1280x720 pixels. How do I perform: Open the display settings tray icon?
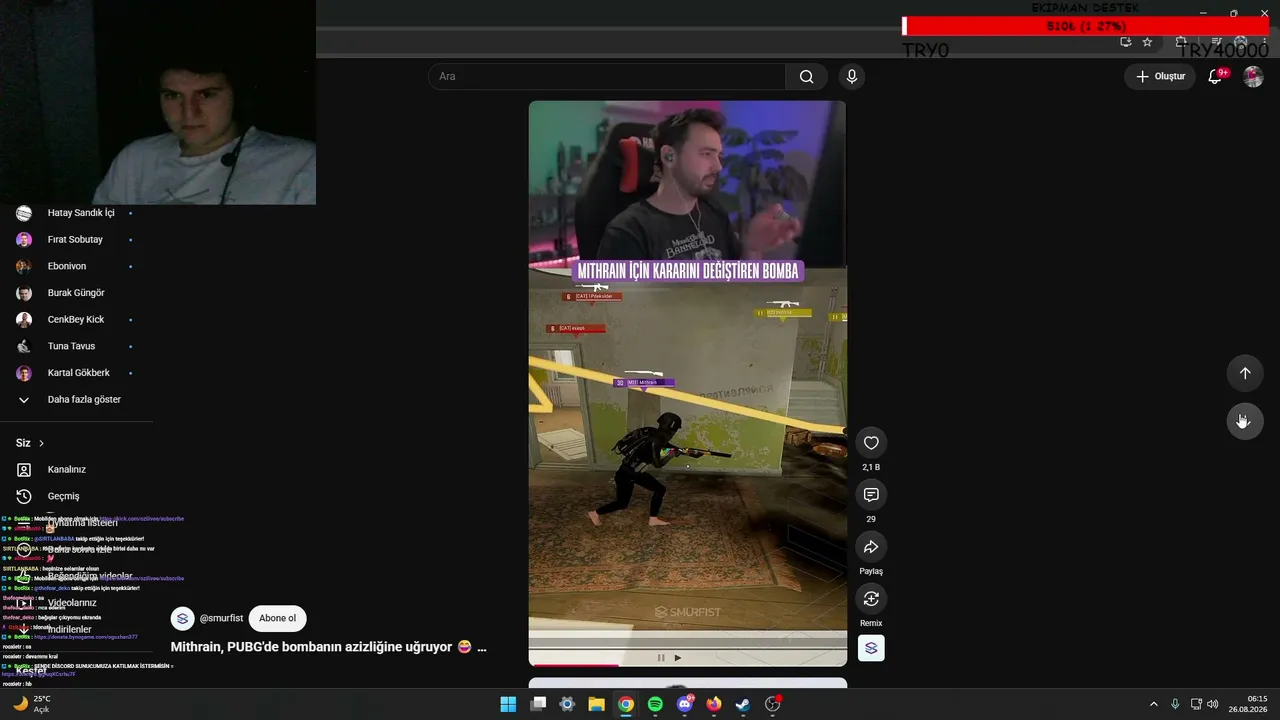[1196, 704]
